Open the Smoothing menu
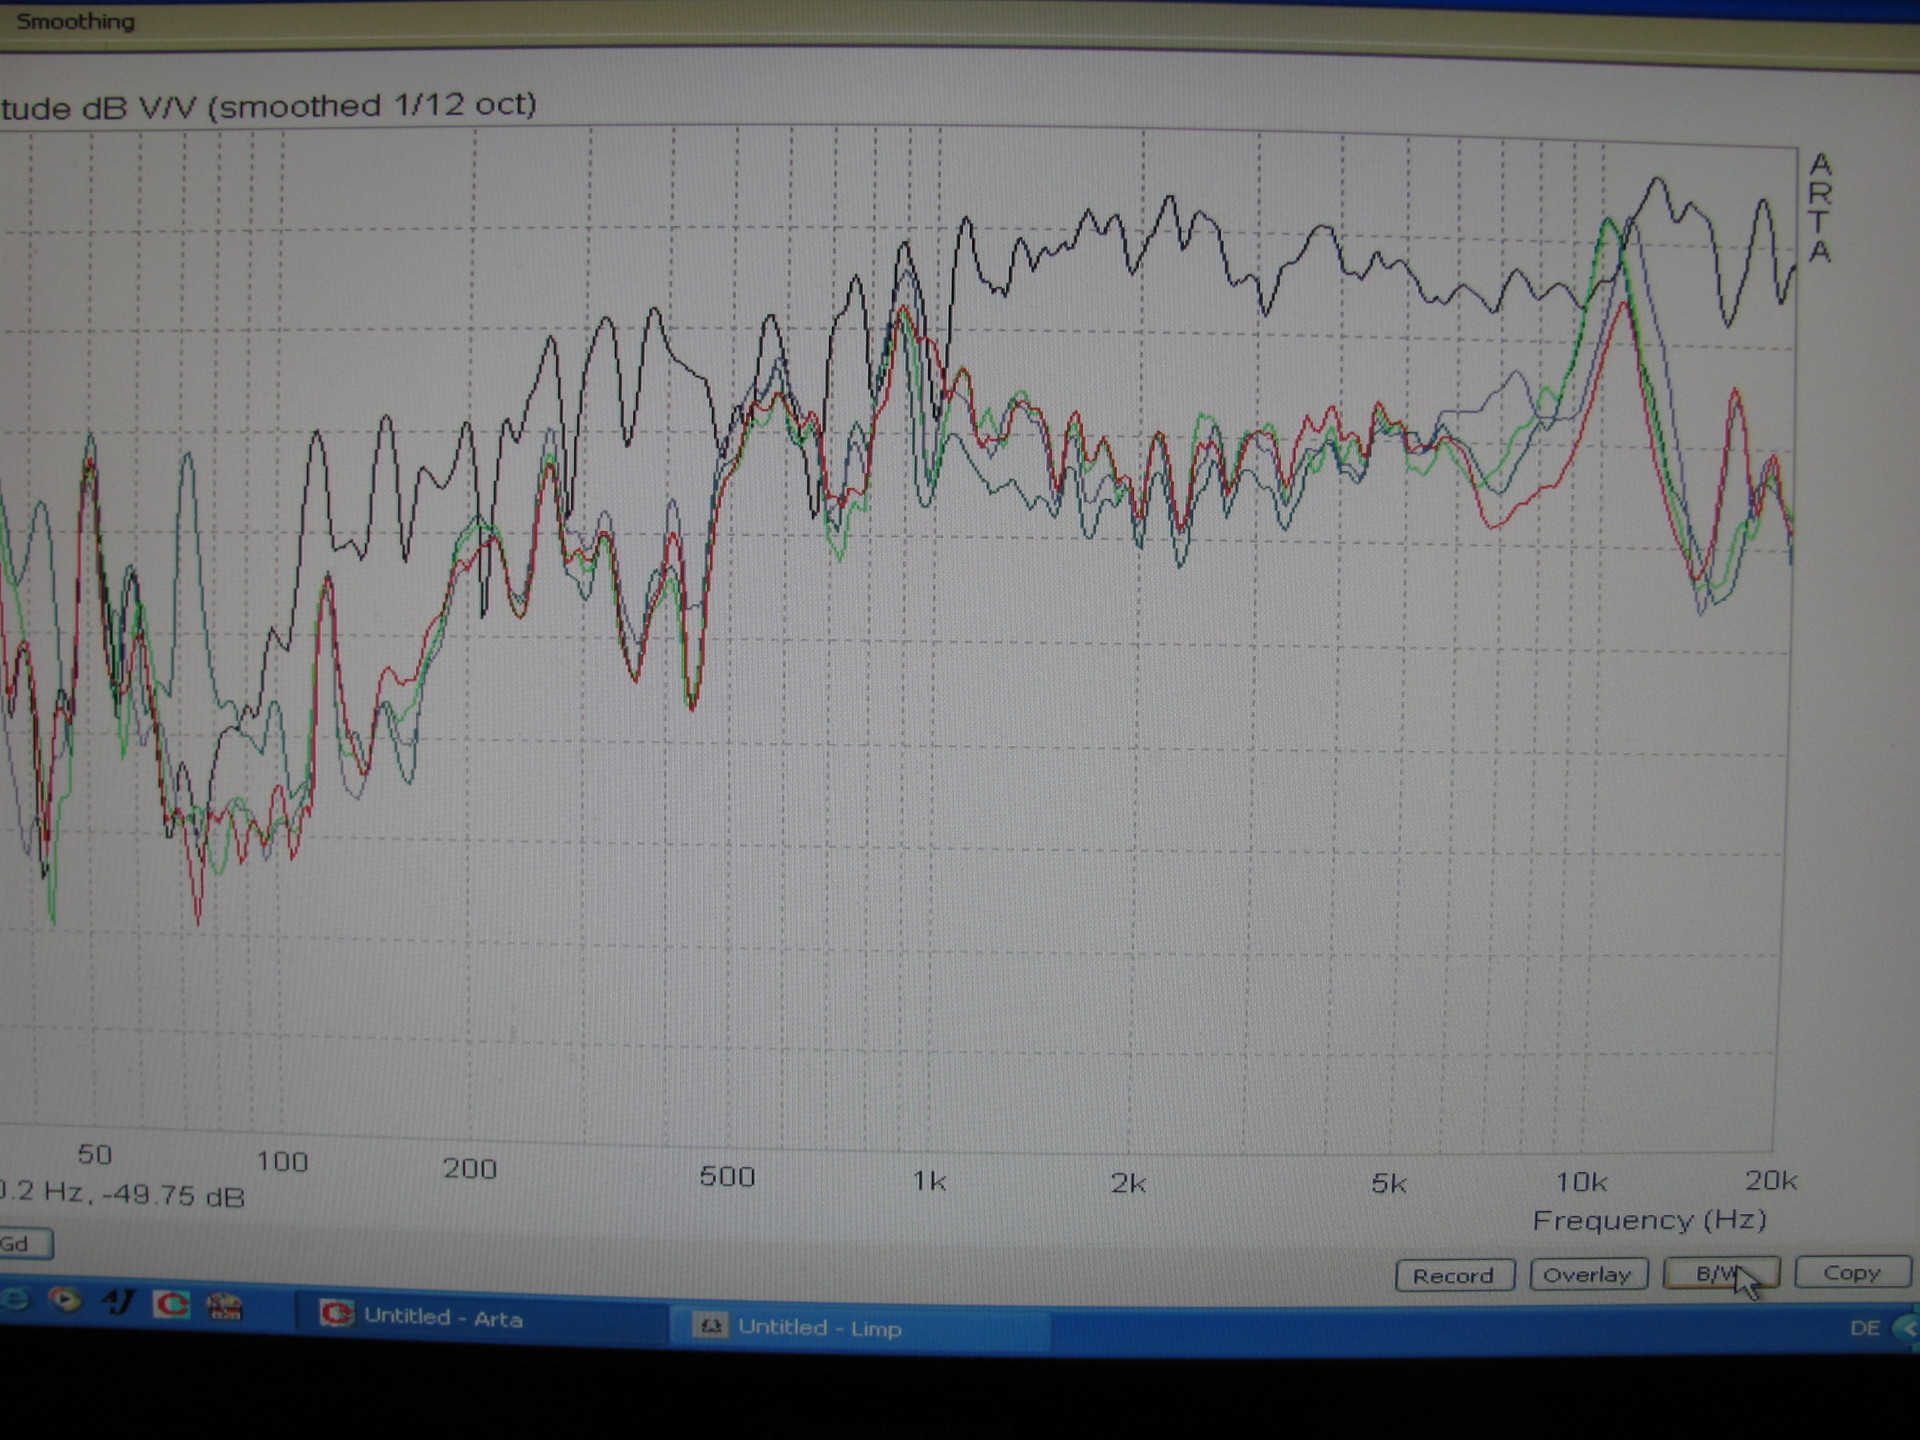The image size is (1920, 1440). pyautogui.click(x=75, y=21)
